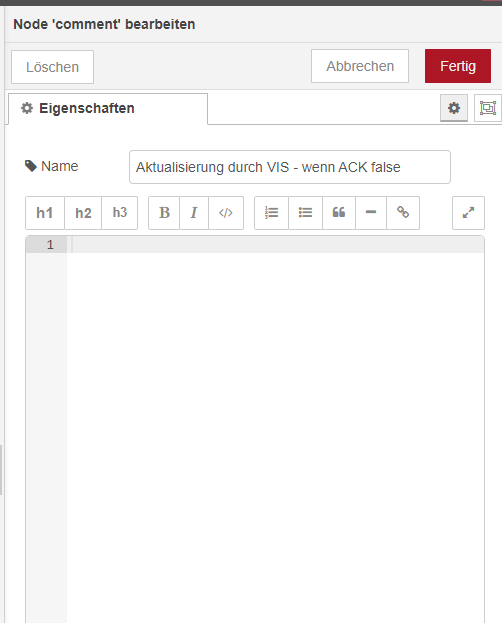Insert inline code using code icon

coord(226,213)
